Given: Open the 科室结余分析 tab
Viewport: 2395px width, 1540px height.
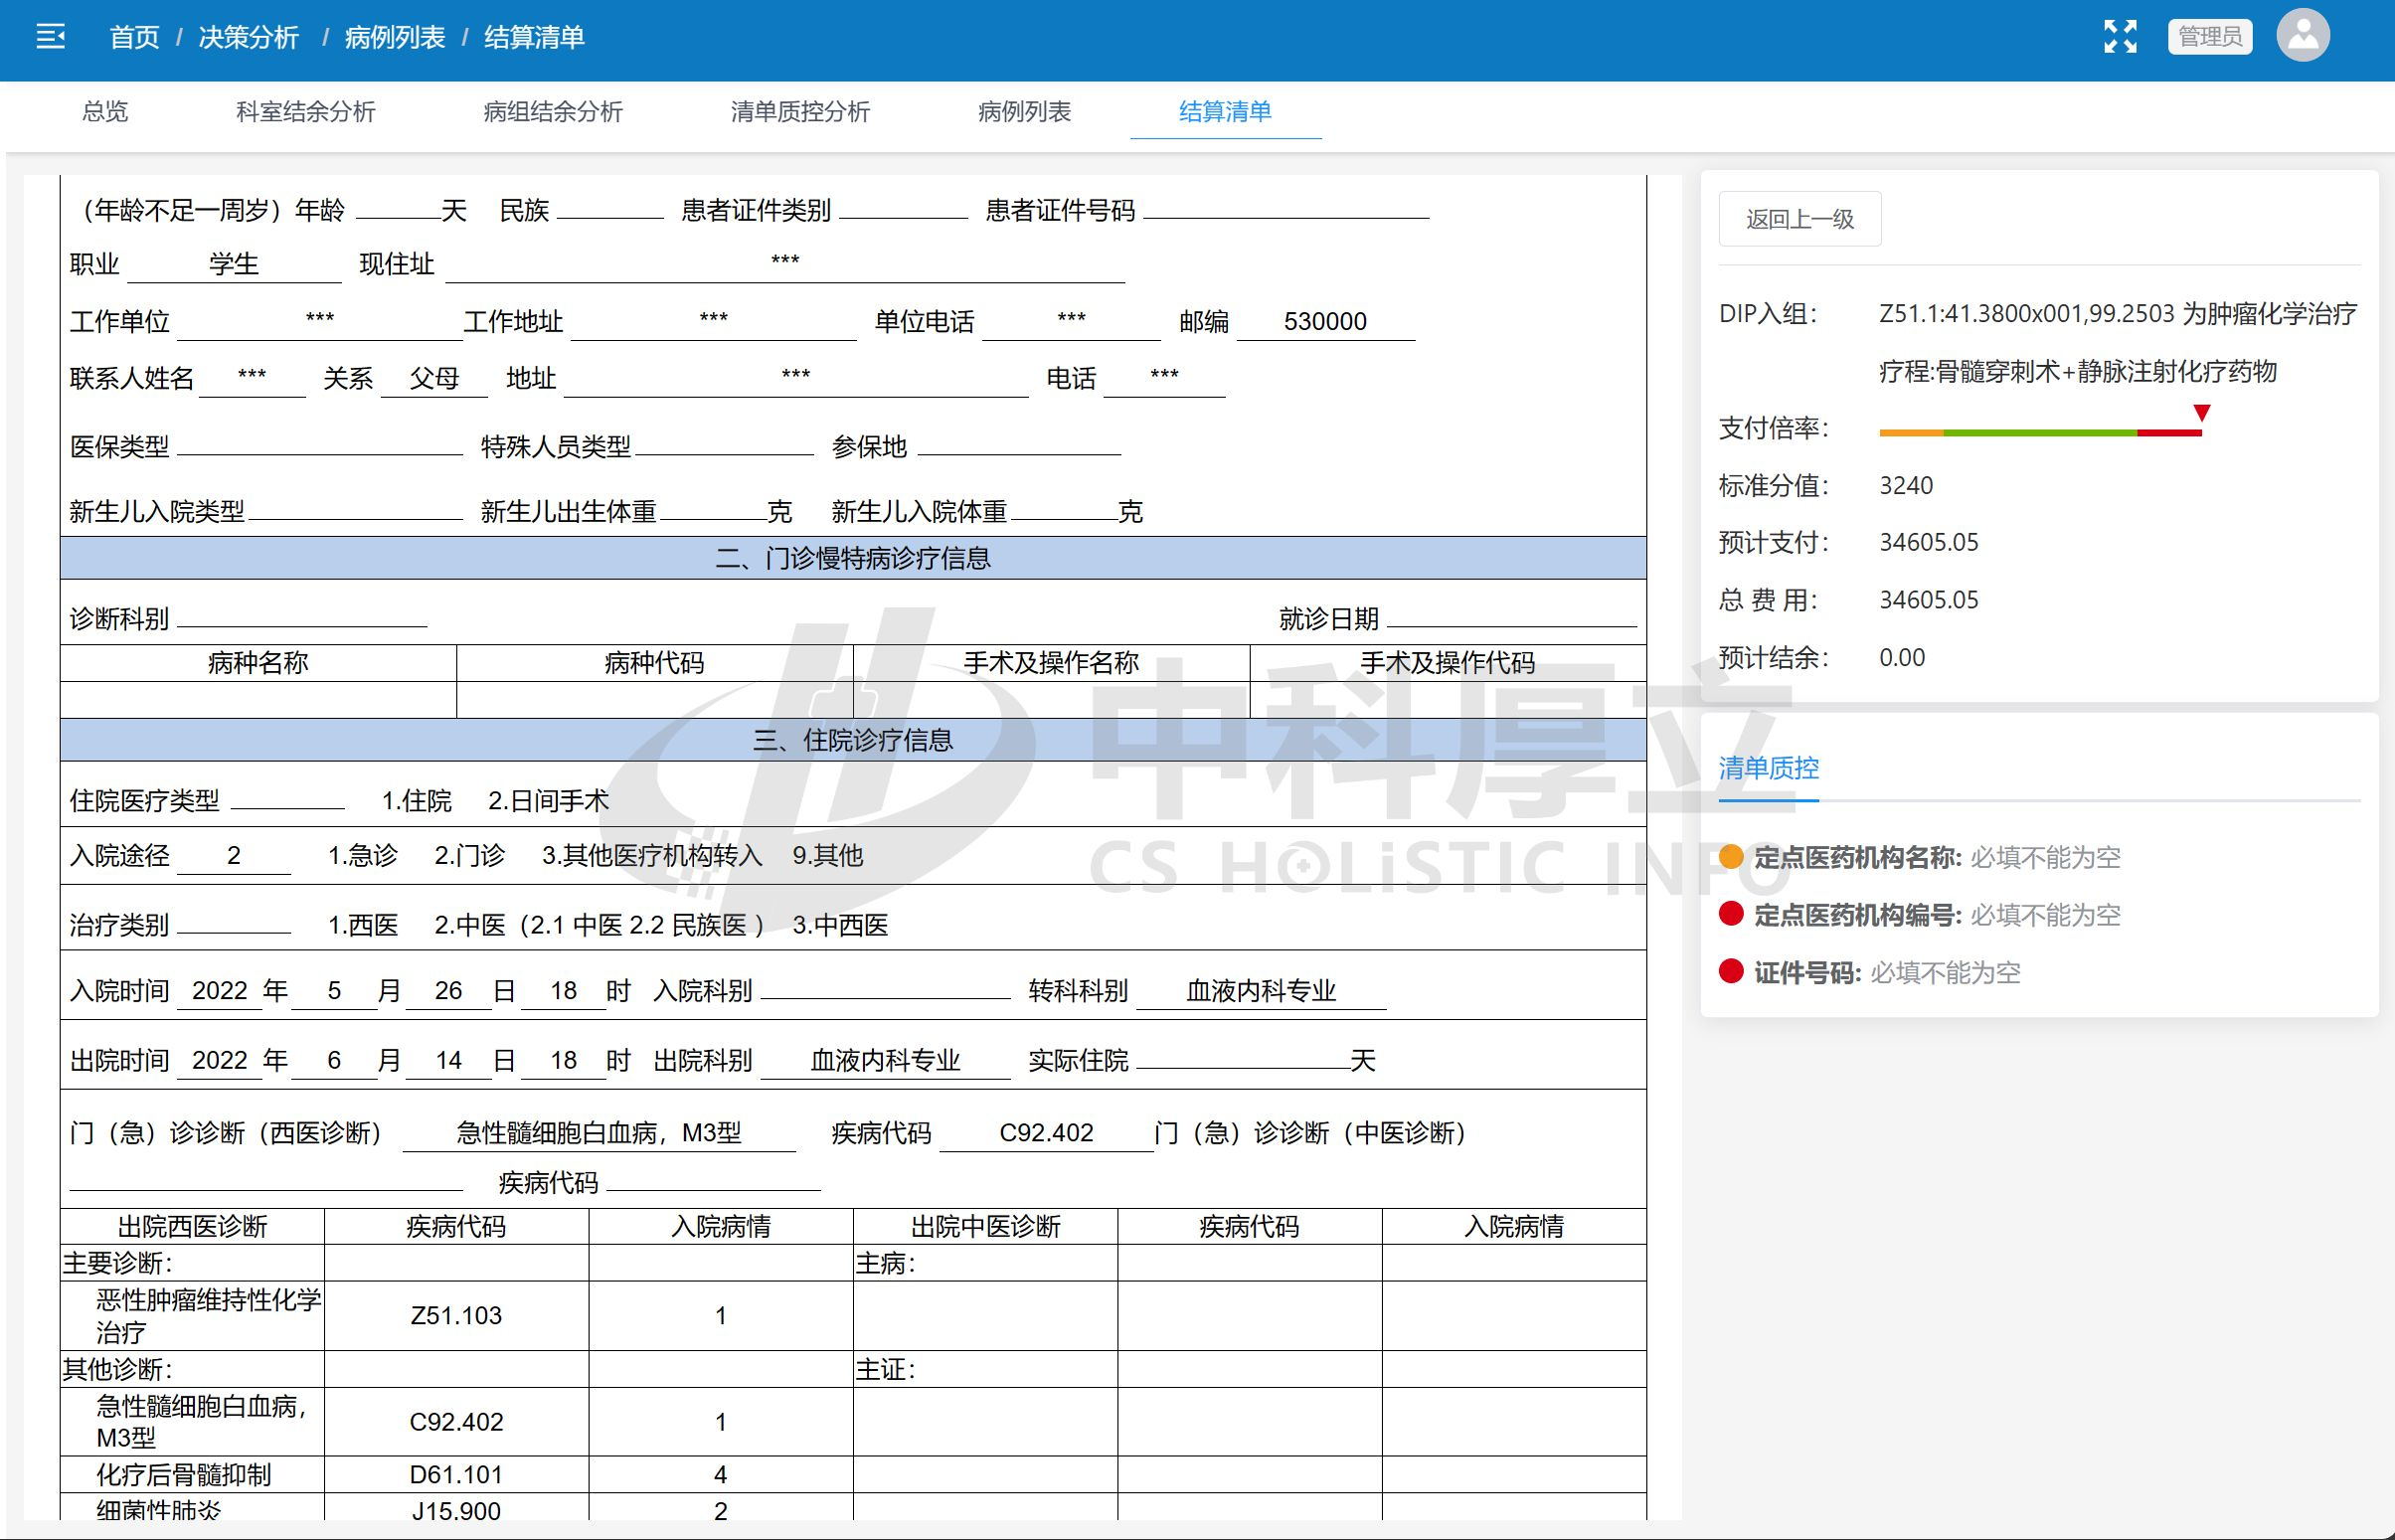Looking at the screenshot, I should click(x=305, y=111).
